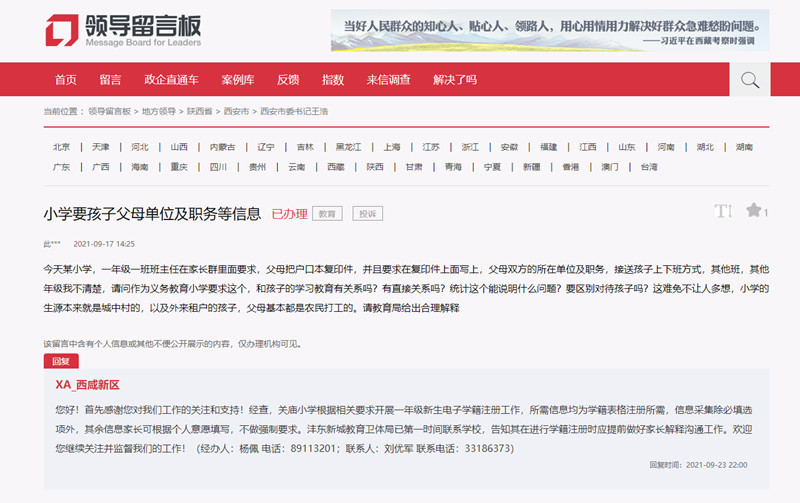Click the XA_西咸新区 responder name
The image size is (800, 503).
88,385
